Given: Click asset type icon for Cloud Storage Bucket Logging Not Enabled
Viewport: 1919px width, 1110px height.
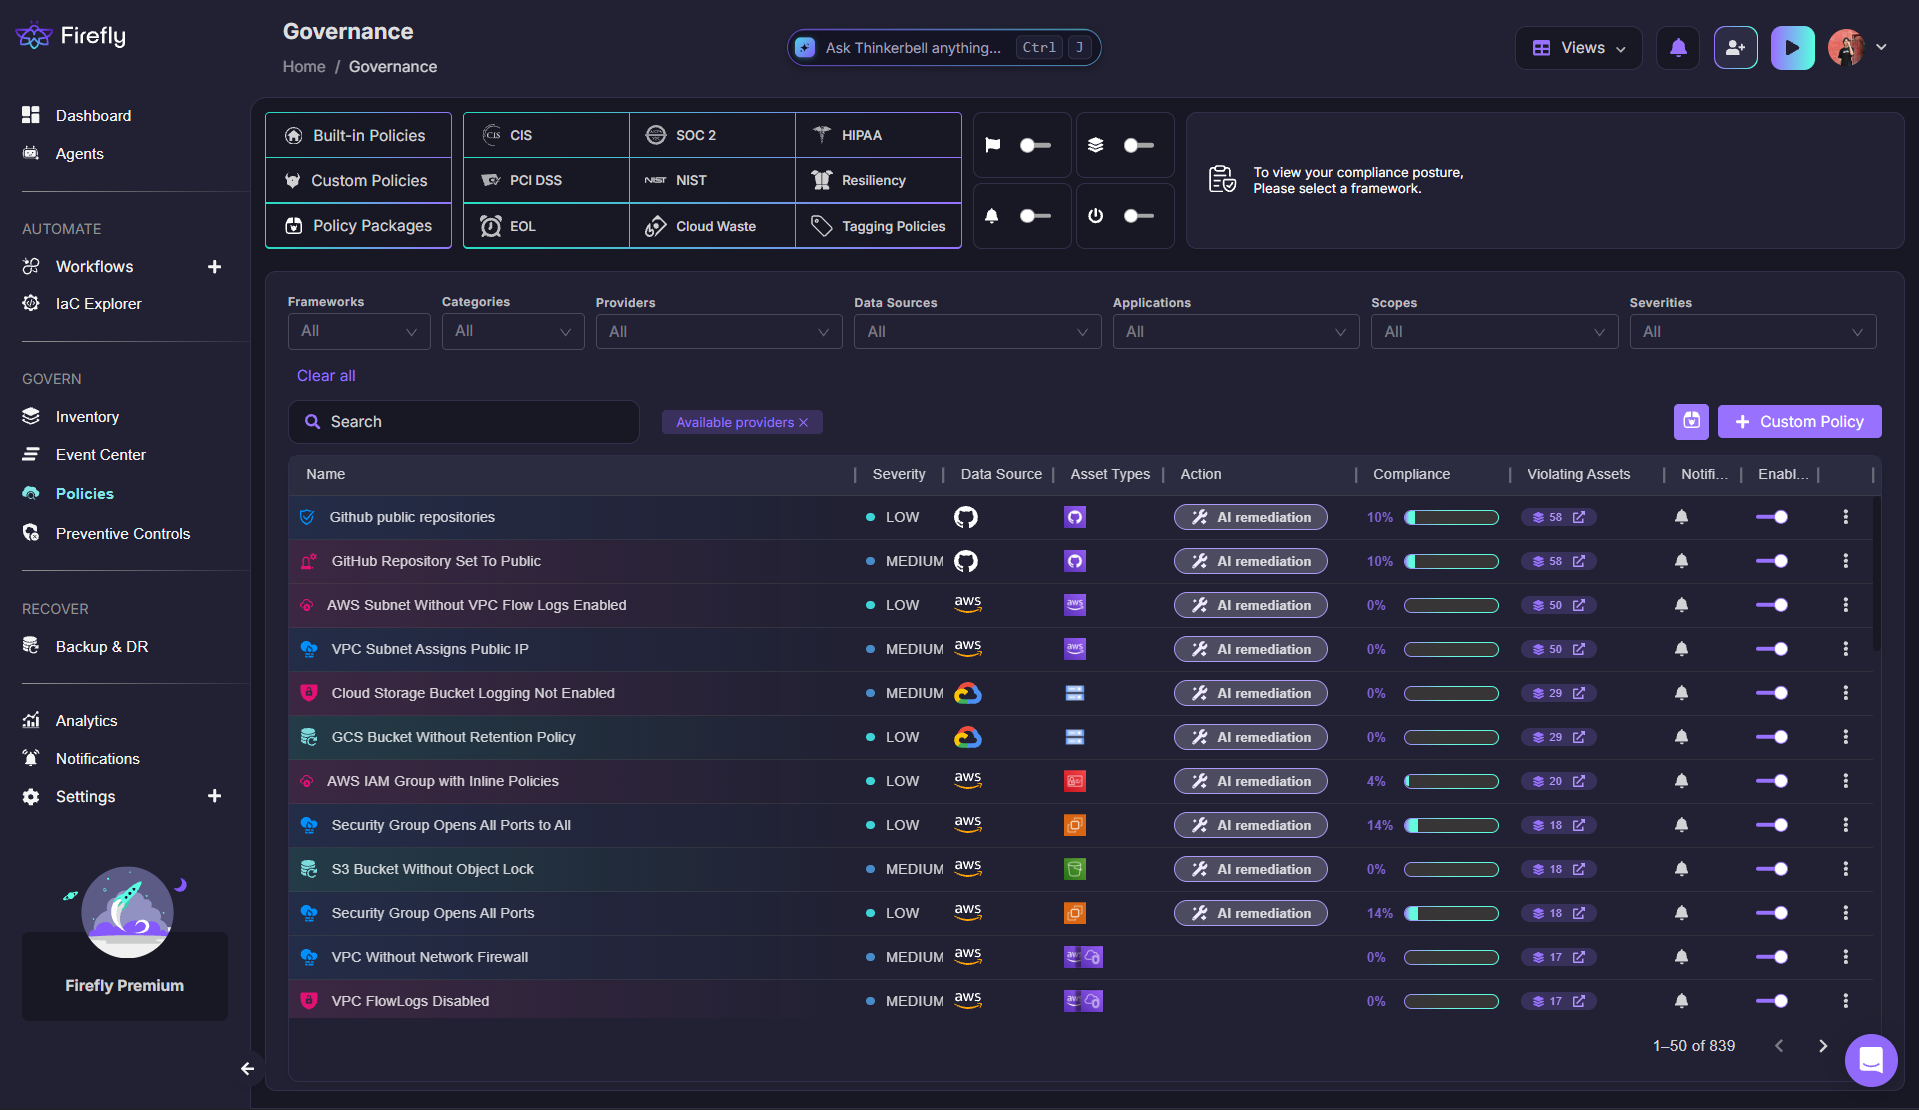Looking at the screenshot, I should pyautogui.click(x=1074, y=693).
